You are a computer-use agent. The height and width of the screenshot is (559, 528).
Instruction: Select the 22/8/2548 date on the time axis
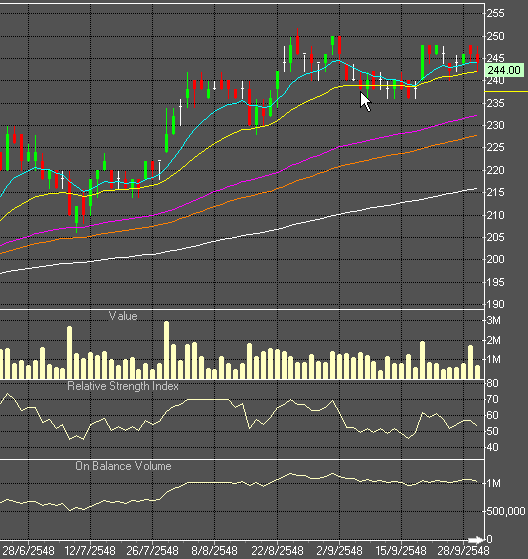(277, 550)
